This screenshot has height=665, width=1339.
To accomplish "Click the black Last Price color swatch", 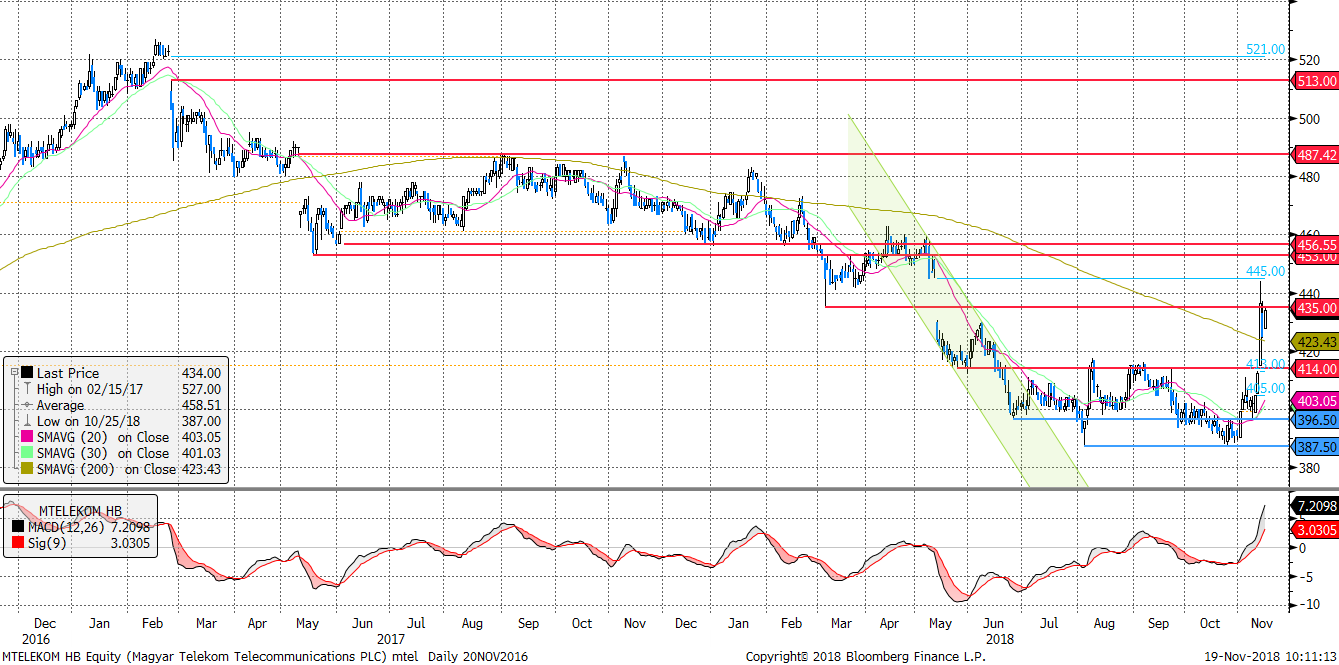I will tap(26, 373).
